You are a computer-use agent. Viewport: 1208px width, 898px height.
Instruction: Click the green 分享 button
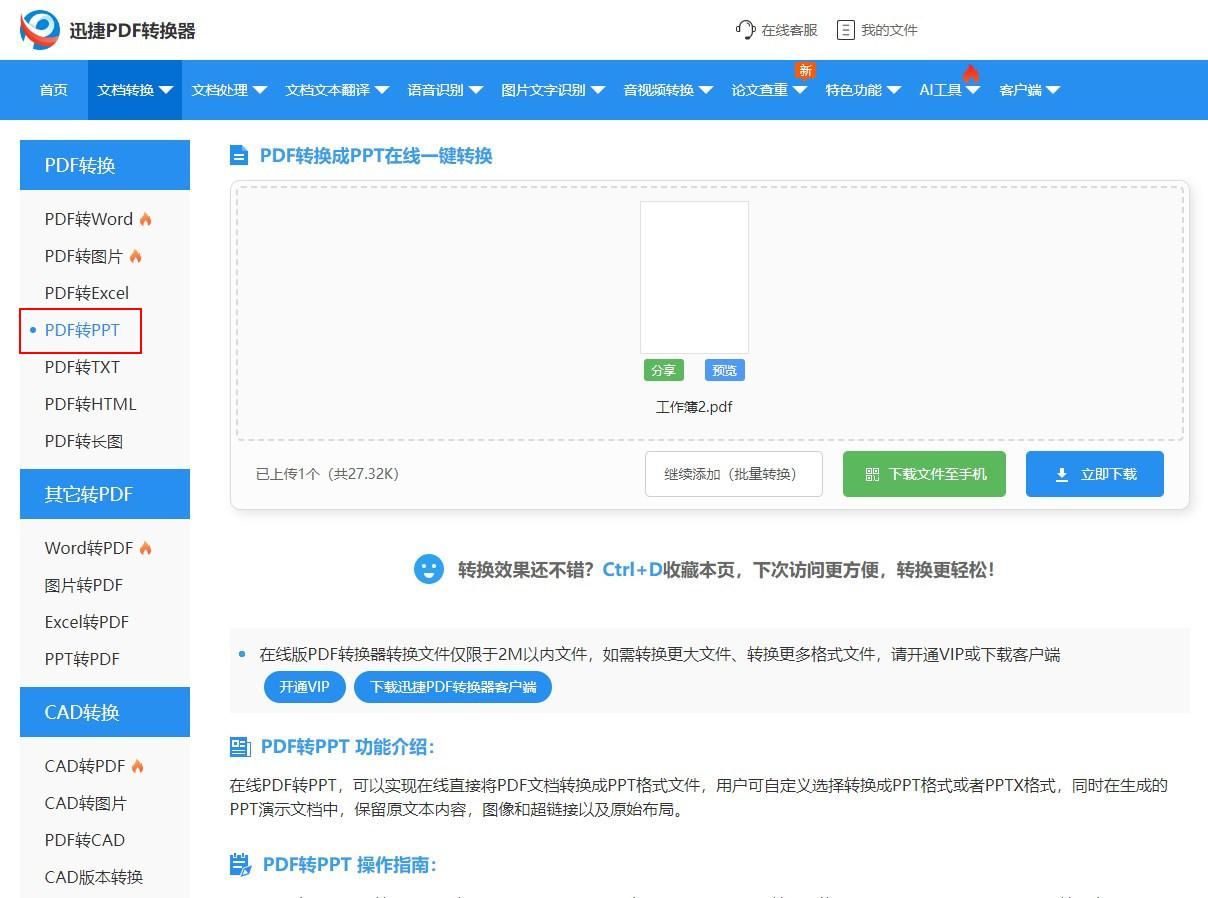tap(664, 370)
